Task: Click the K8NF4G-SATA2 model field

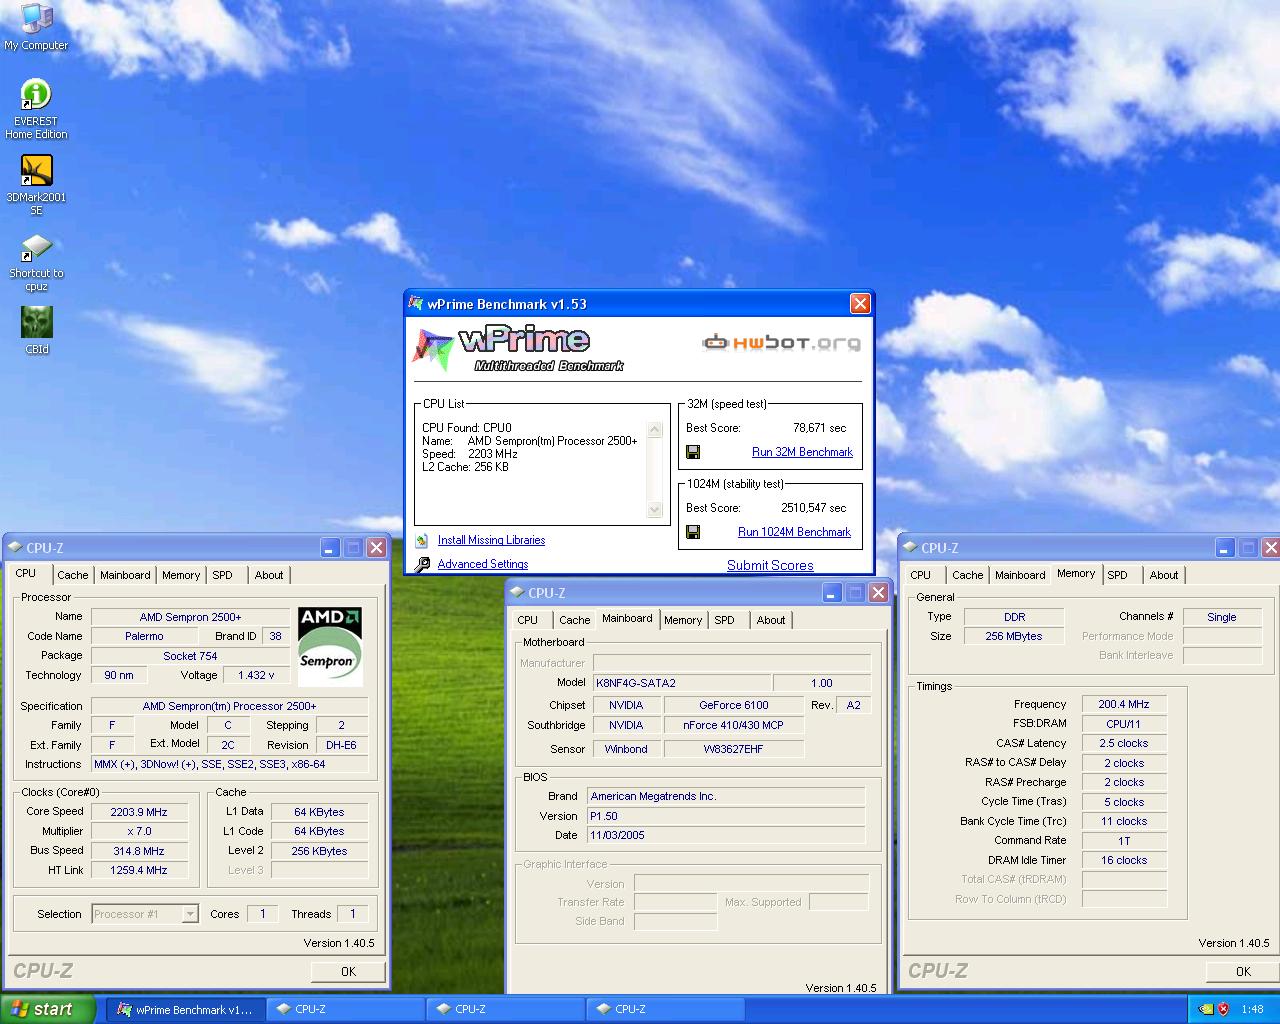Action: [x=681, y=683]
